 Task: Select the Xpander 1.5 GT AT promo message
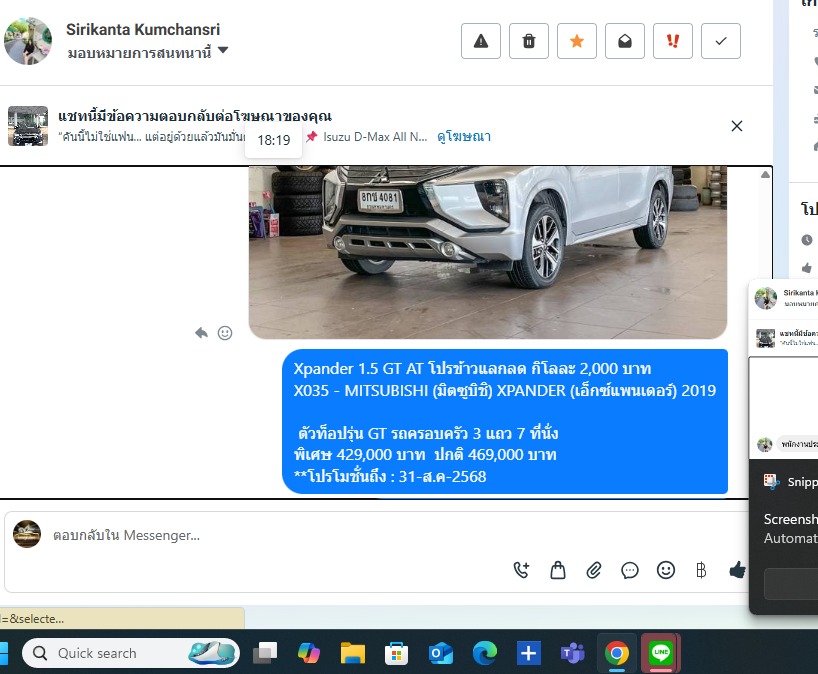click(504, 422)
